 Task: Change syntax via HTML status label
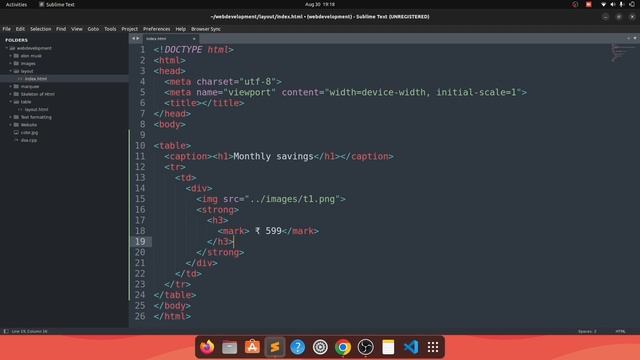(x=620, y=331)
